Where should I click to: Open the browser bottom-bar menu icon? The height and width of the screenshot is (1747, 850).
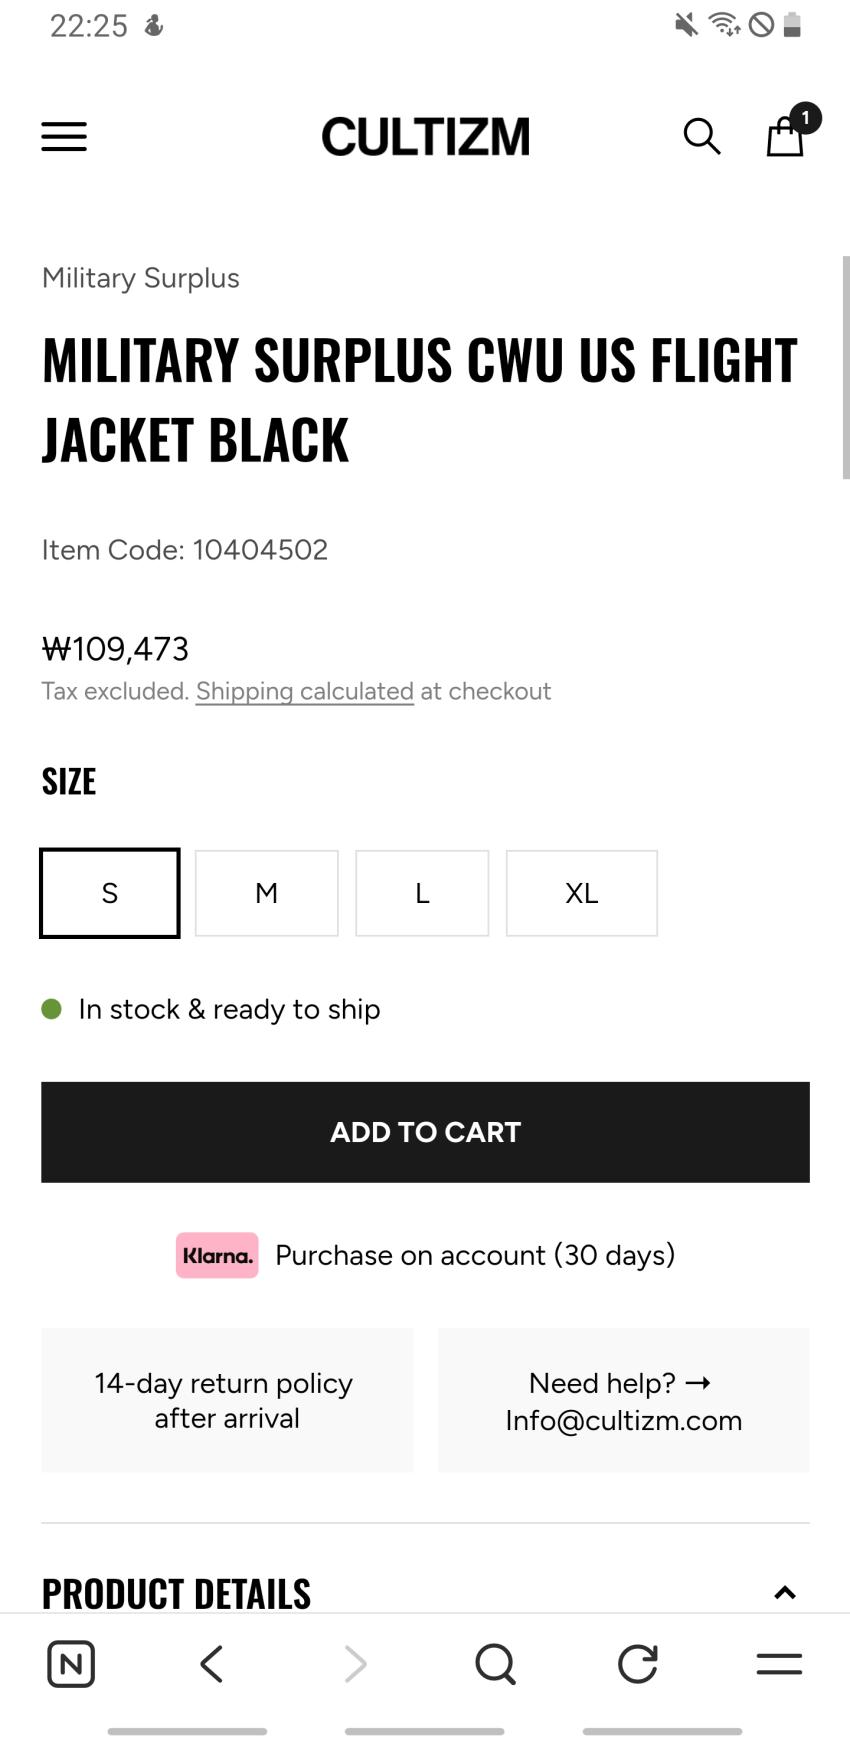click(779, 1664)
